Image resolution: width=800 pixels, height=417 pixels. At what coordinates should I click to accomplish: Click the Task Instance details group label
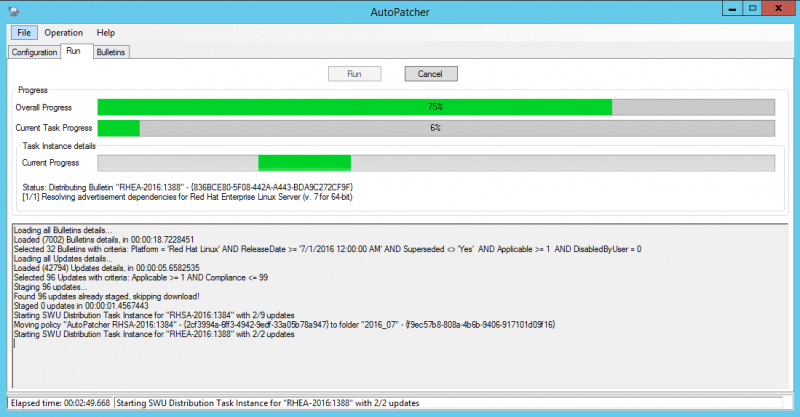click(x=59, y=146)
